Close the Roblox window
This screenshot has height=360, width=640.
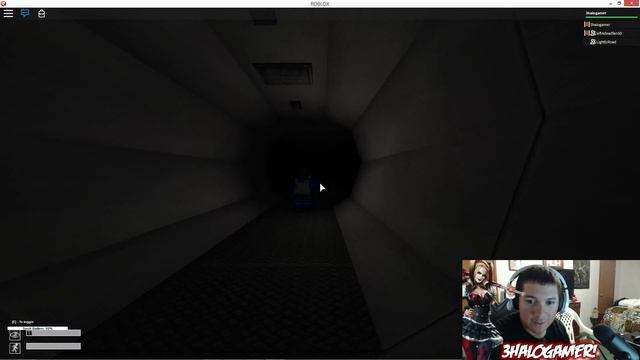631,3
